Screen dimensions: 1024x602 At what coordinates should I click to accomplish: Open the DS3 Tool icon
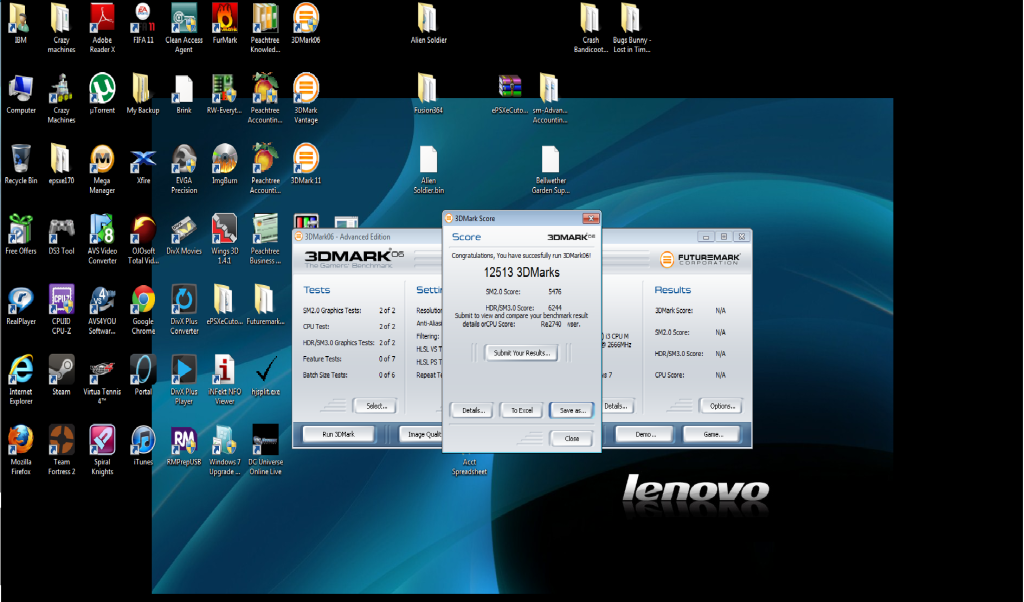(61, 234)
